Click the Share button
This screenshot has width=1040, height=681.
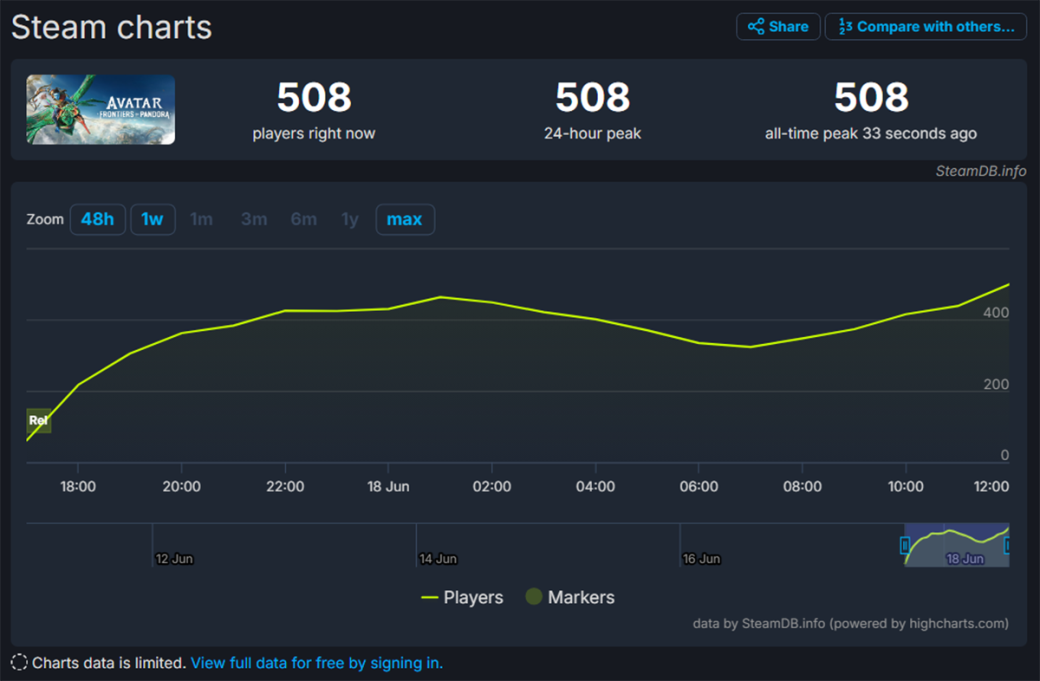[x=778, y=27]
